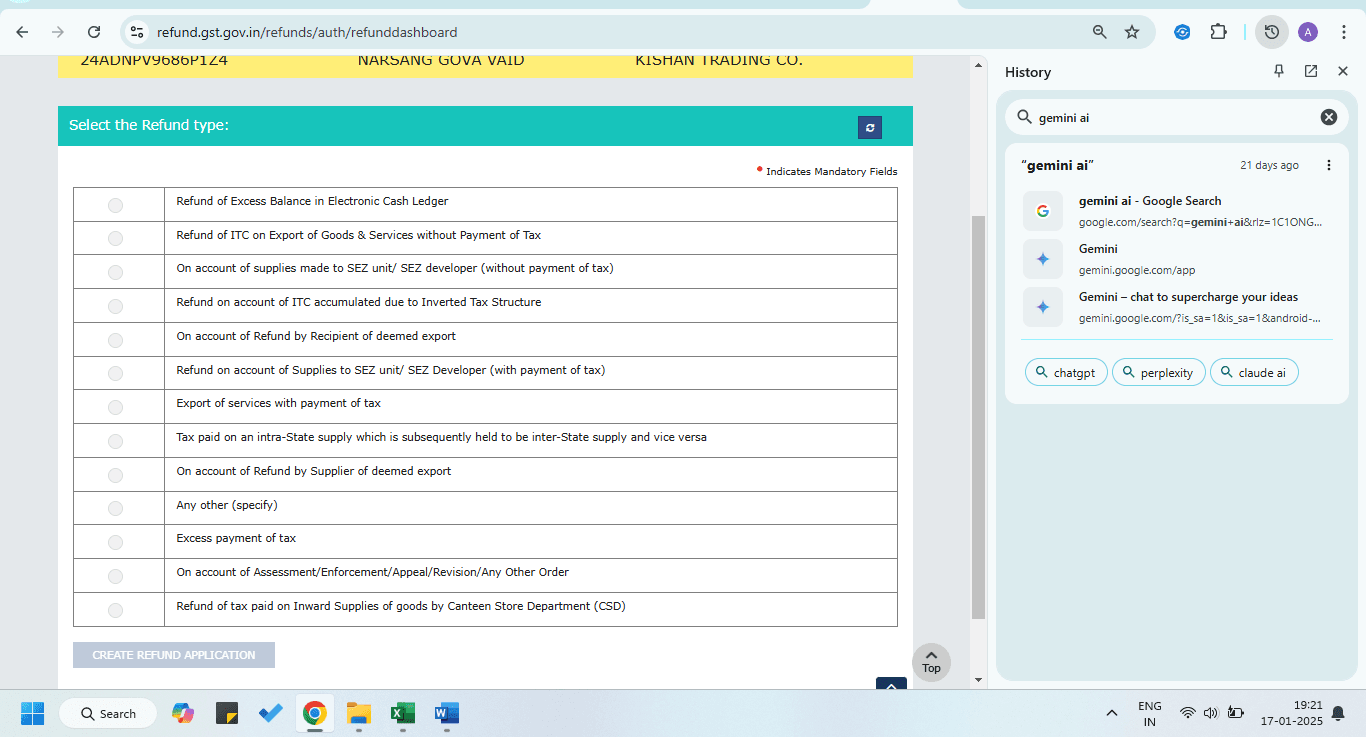Viewport: 1366px width, 737px height.
Task: Click the perplexity search suggestion chip
Action: [1158, 372]
